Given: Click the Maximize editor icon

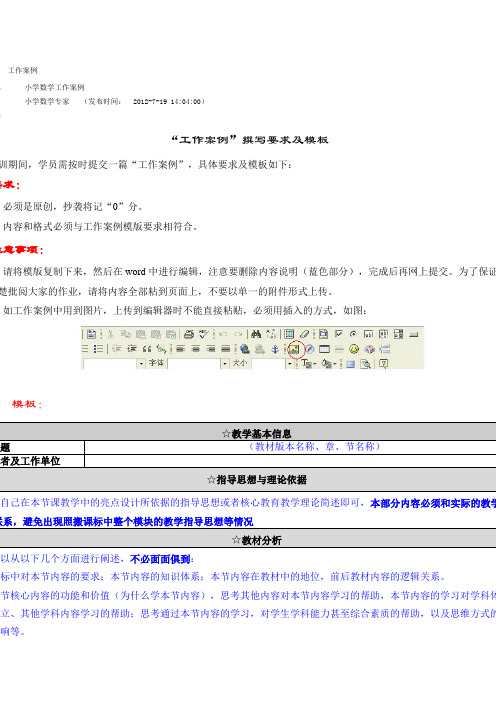Looking at the screenshot, I should point(351,364).
